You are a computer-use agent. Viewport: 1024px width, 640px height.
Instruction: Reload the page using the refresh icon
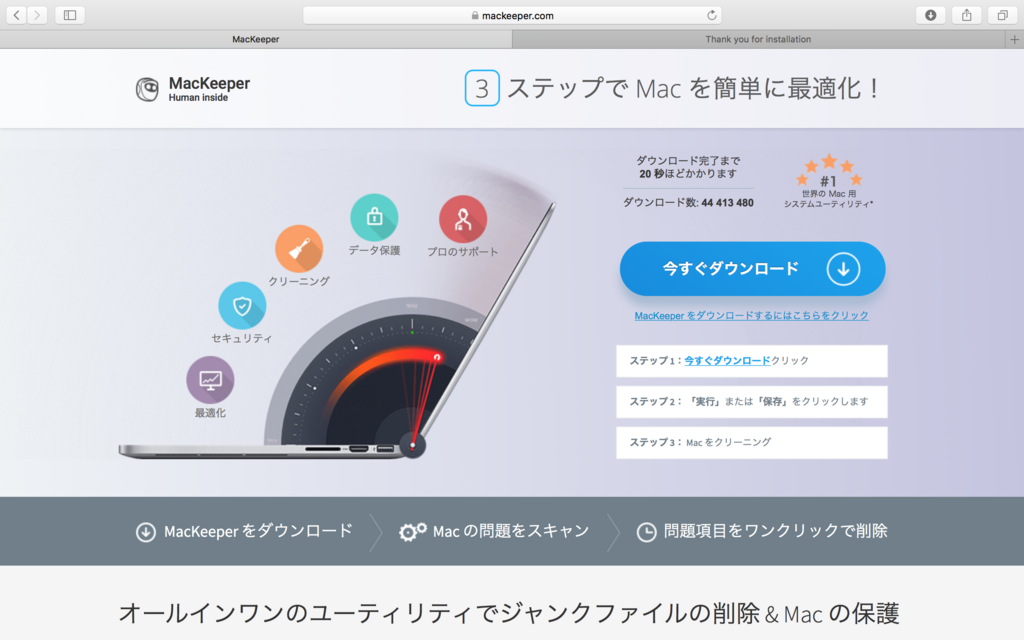(712, 15)
